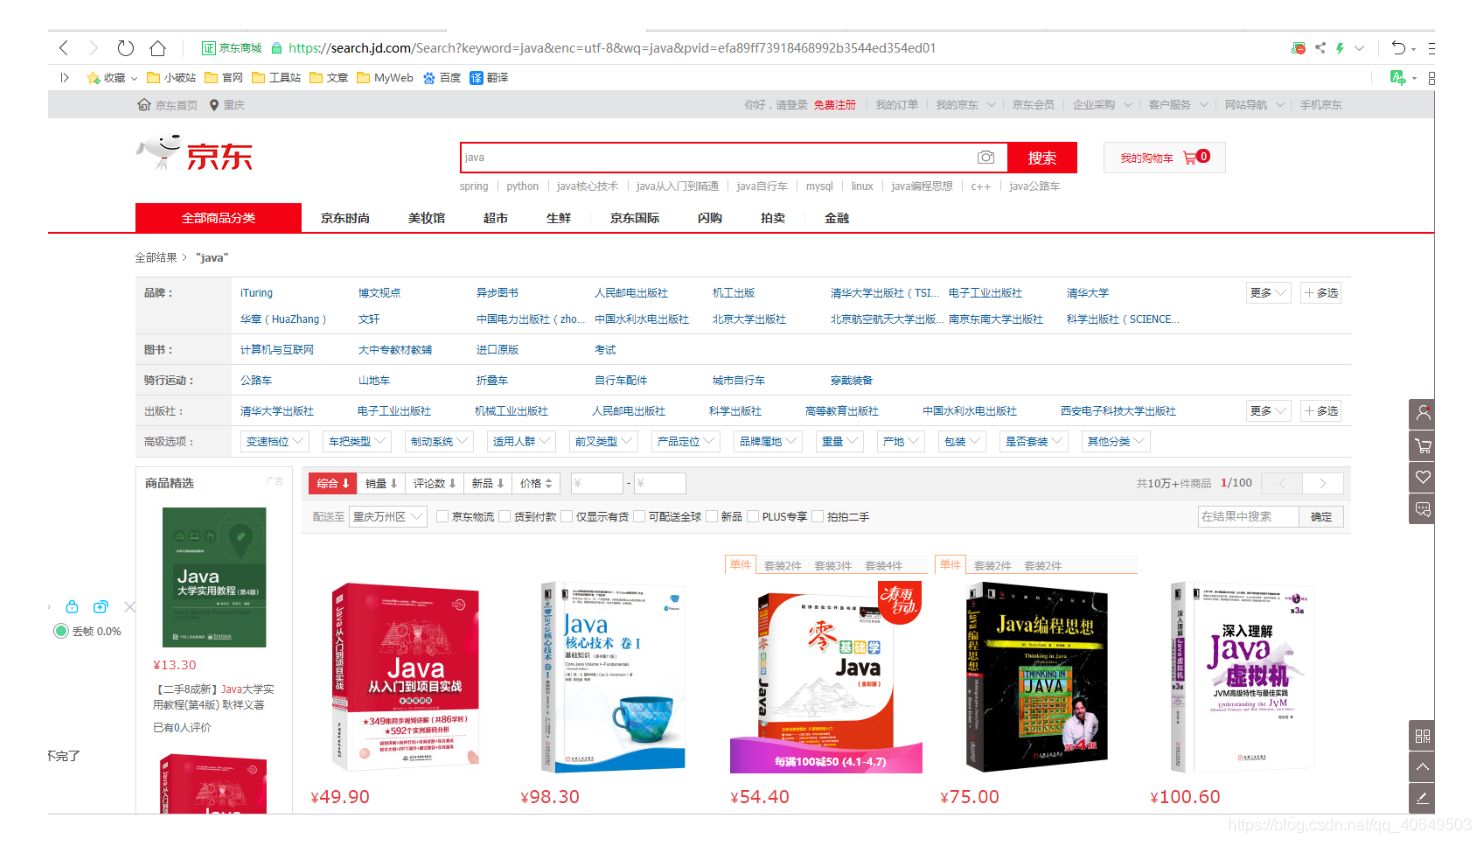Sort results by 销量
1481x843 pixels.
tap(381, 483)
